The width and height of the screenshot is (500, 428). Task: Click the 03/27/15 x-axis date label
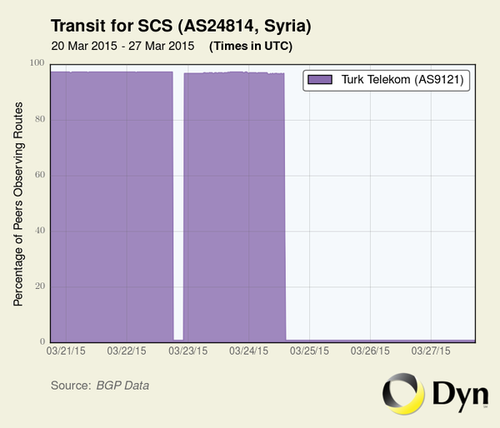[x=431, y=351]
